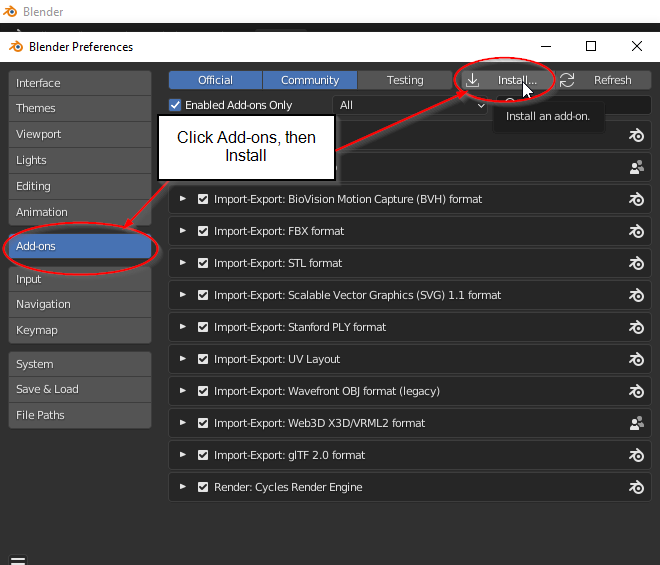Open the Save & Load section
This screenshot has width=660, height=565.
(x=80, y=389)
